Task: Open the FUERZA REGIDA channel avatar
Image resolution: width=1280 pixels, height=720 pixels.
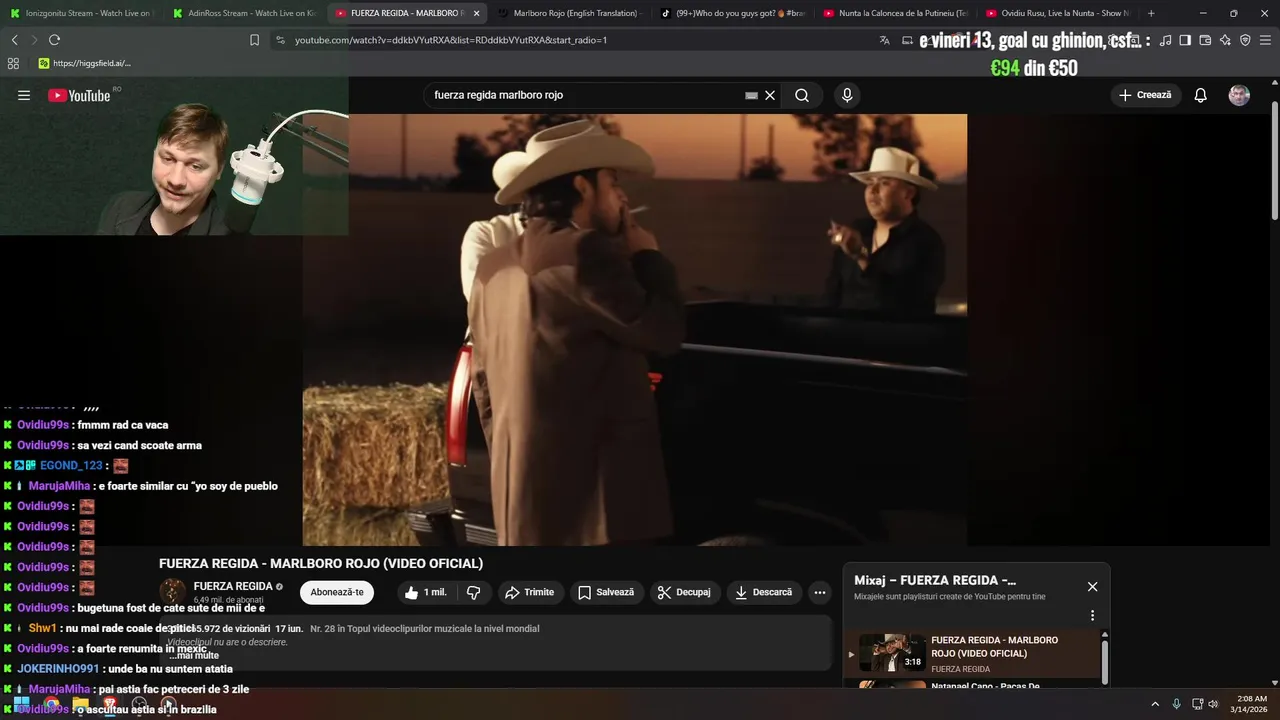Action: click(x=172, y=591)
